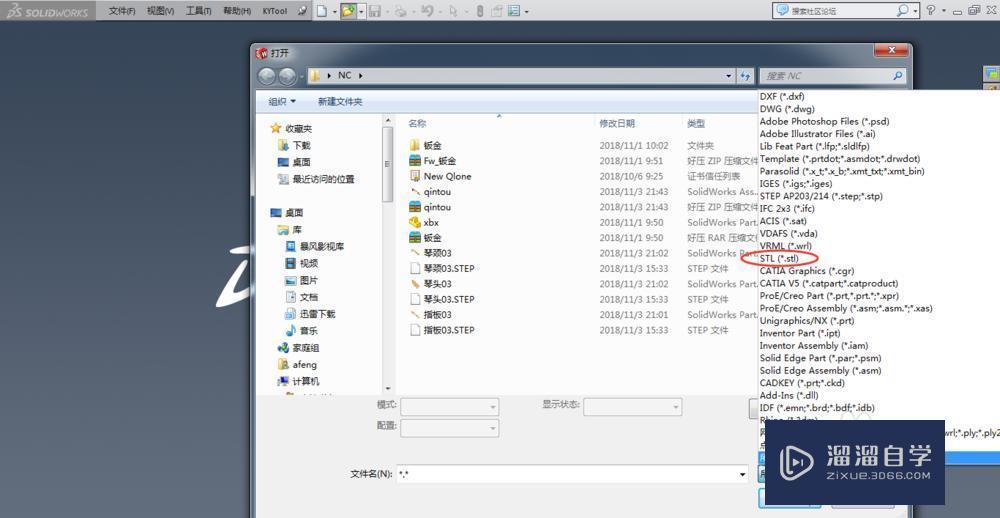Expand the community search dropdown arrow
1000x518 pixels.
tap(916, 11)
